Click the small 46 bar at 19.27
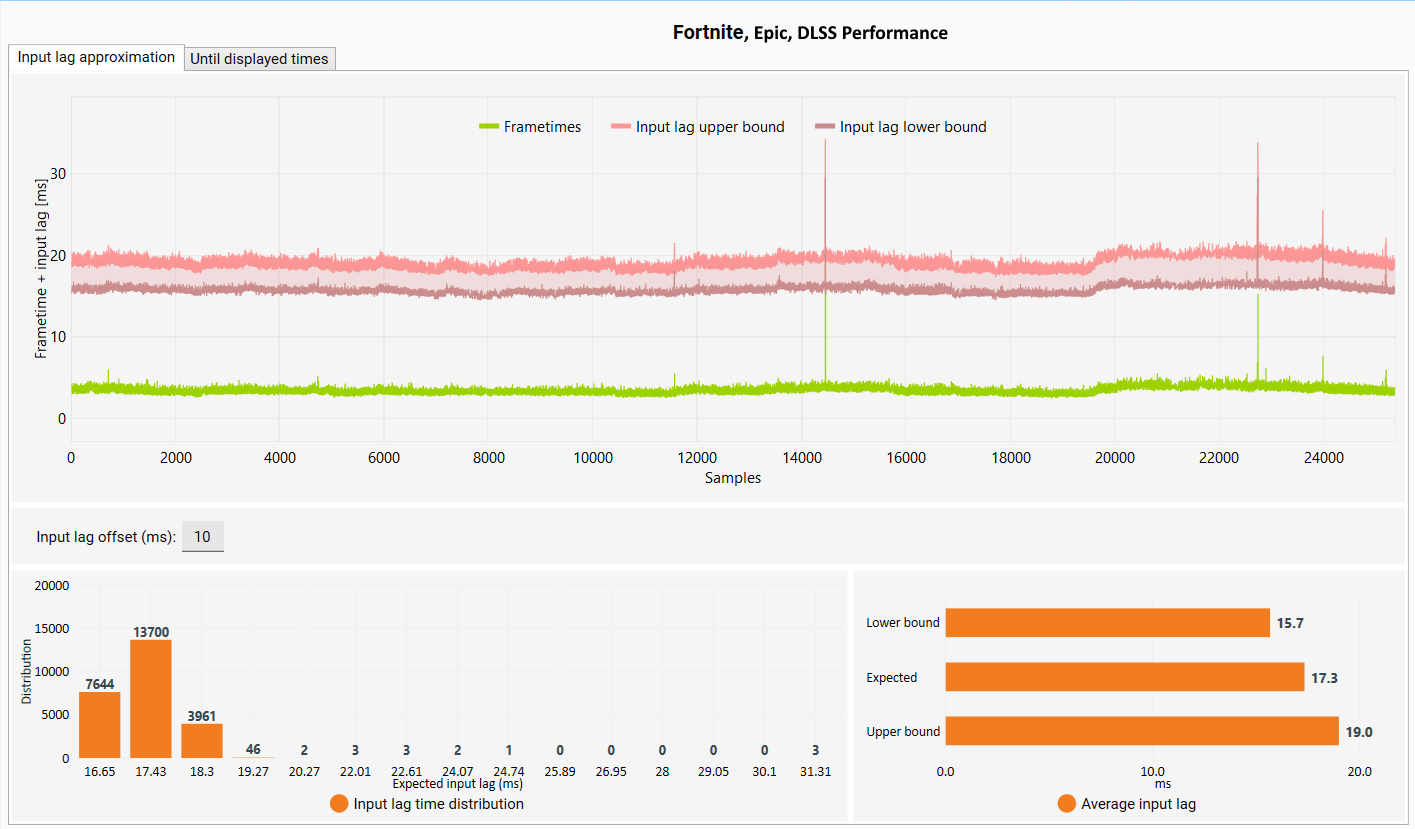1415x829 pixels. tap(253, 757)
